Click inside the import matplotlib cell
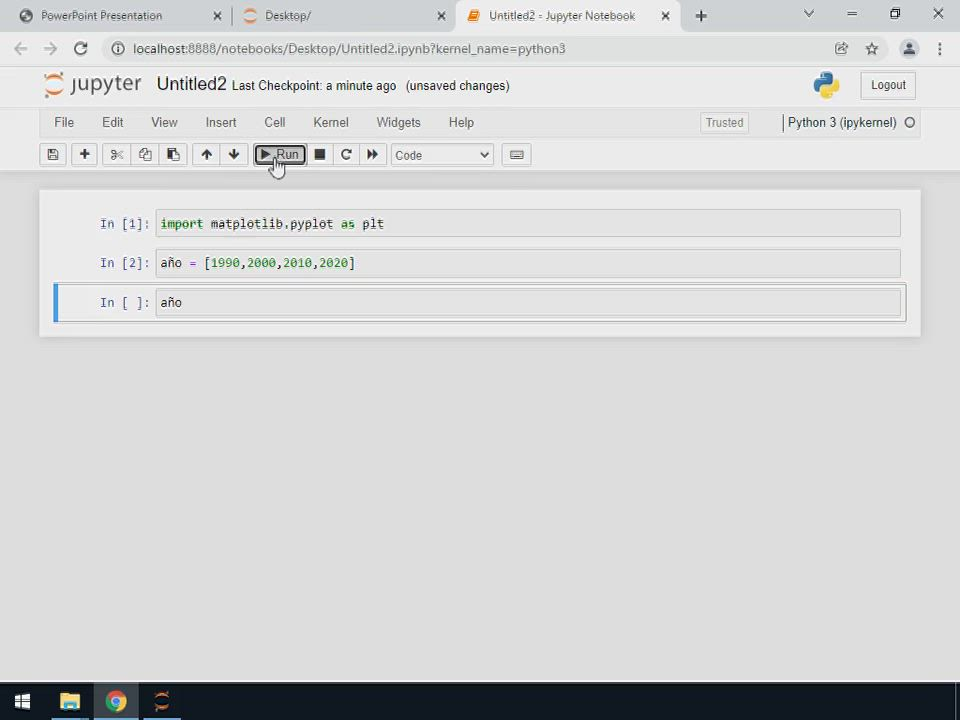This screenshot has width=960, height=720. tap(528, 223)
